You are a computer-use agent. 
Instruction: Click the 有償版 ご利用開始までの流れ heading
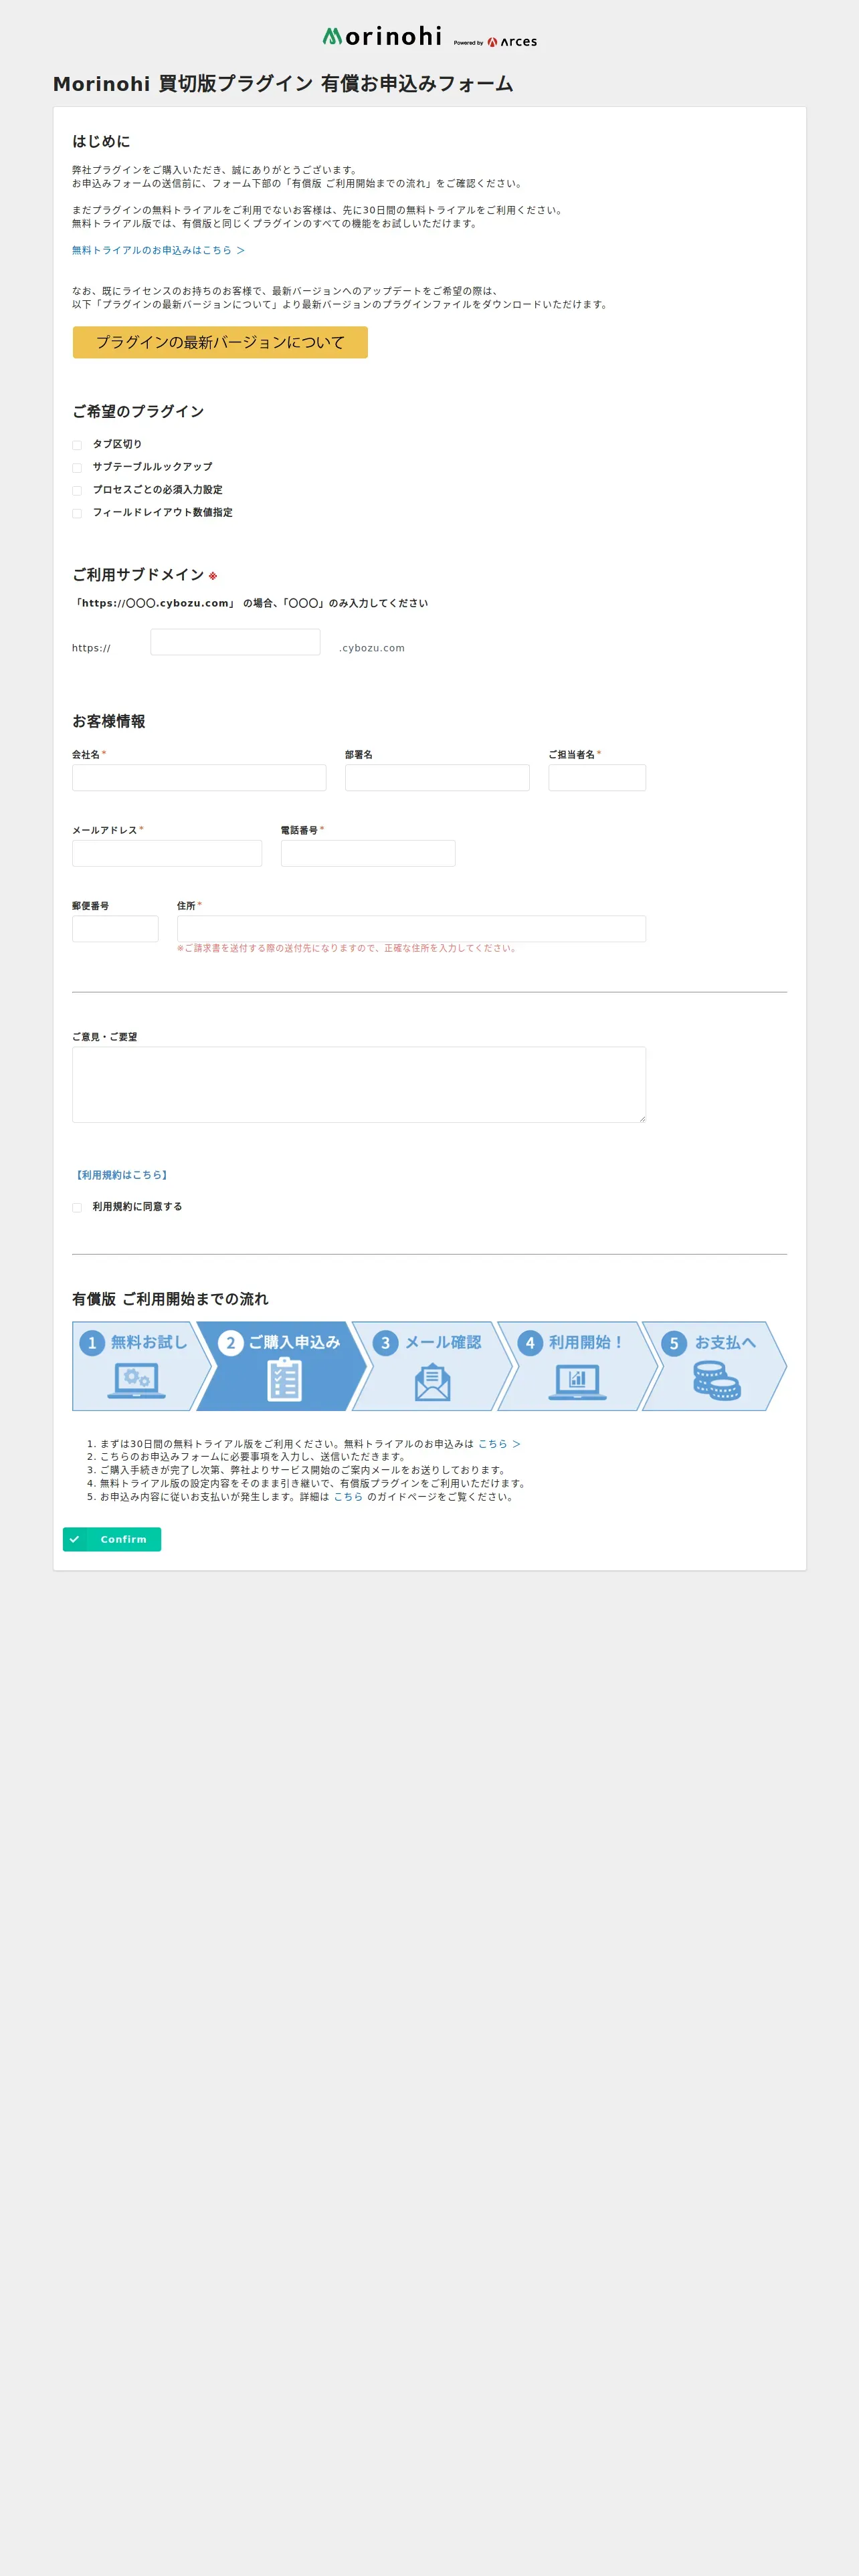click(x=170, y=1299)
